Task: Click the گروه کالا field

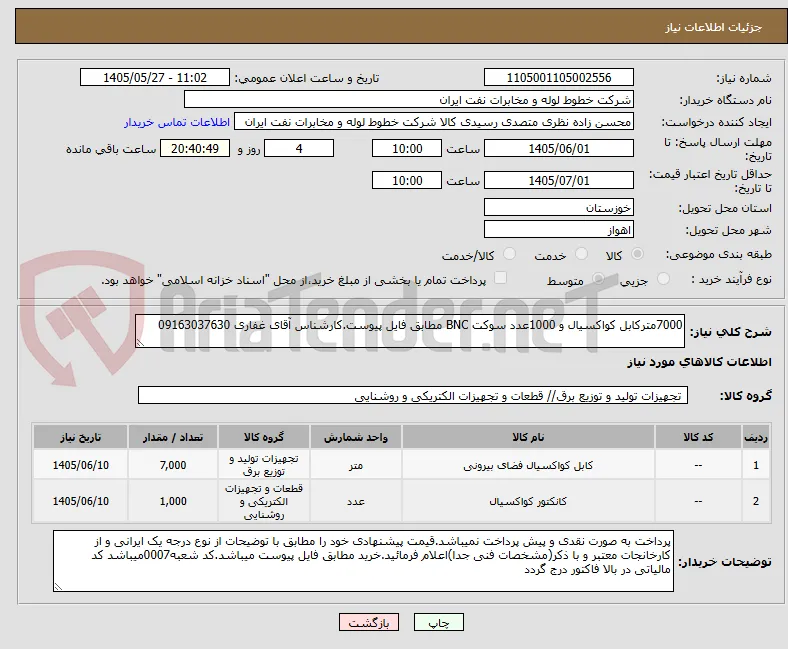Action: pyautogui.click(x=413, y=395)
